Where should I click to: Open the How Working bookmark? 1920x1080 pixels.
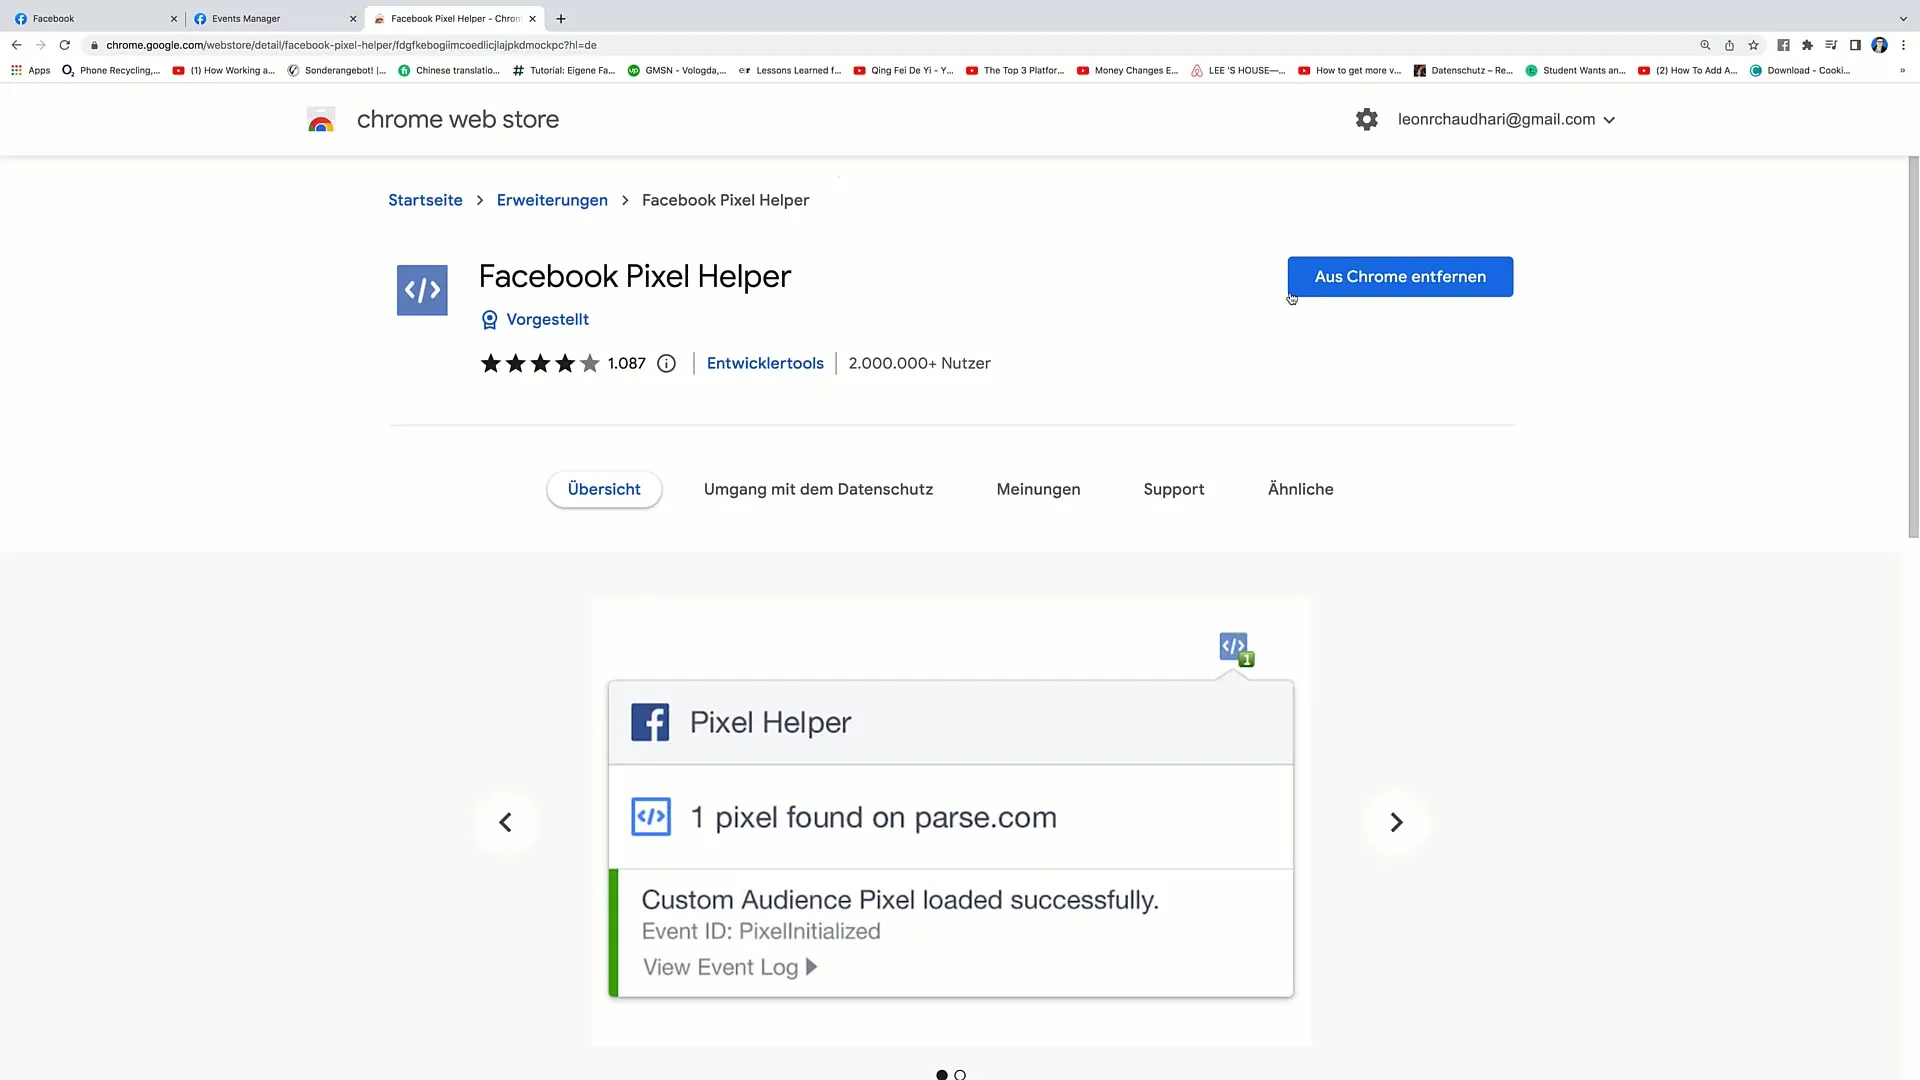coord(223,71)
